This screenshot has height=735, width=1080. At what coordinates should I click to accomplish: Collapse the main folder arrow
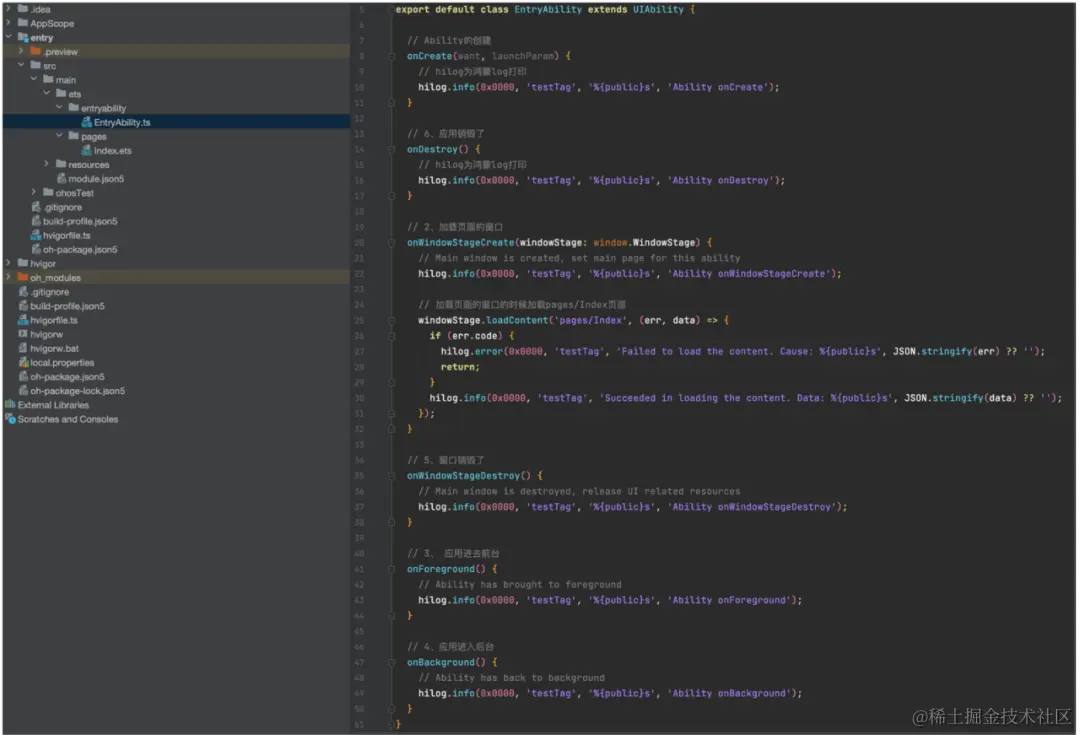[34, 79]
